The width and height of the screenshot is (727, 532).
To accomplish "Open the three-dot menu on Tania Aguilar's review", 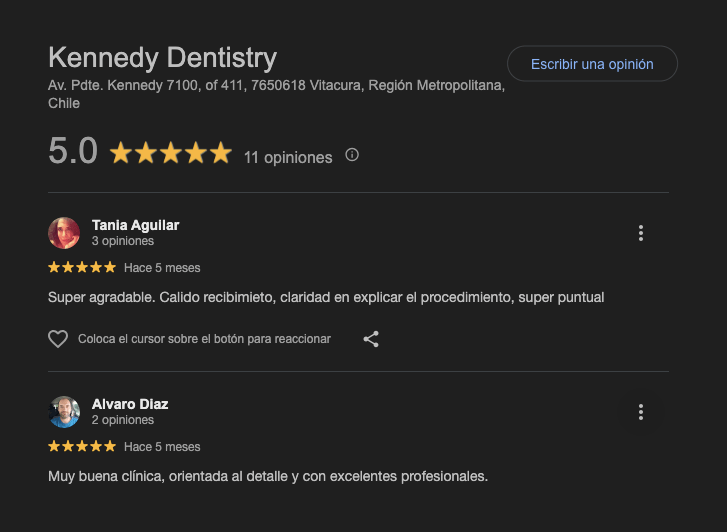I will coord(641,233).
